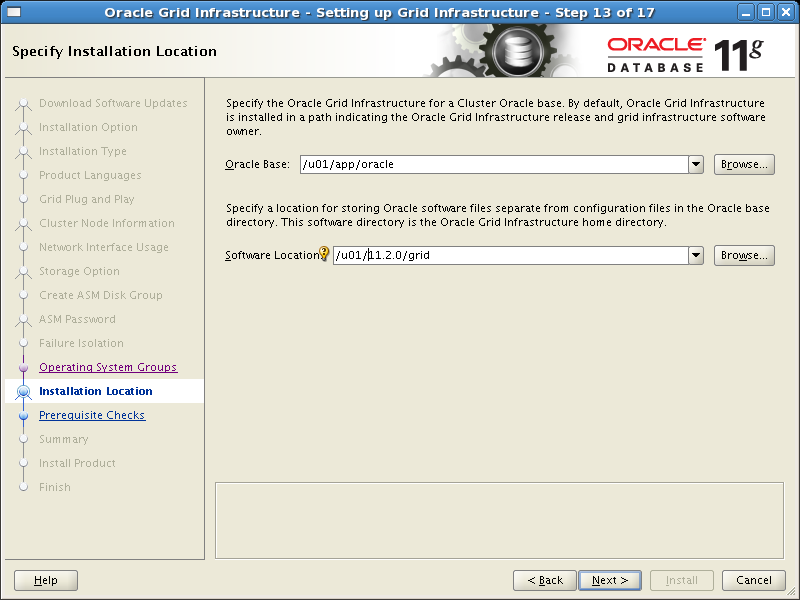Open the window menu icon in title bar
The height and width of the screenshot is (600, 800).
[13, 12]
